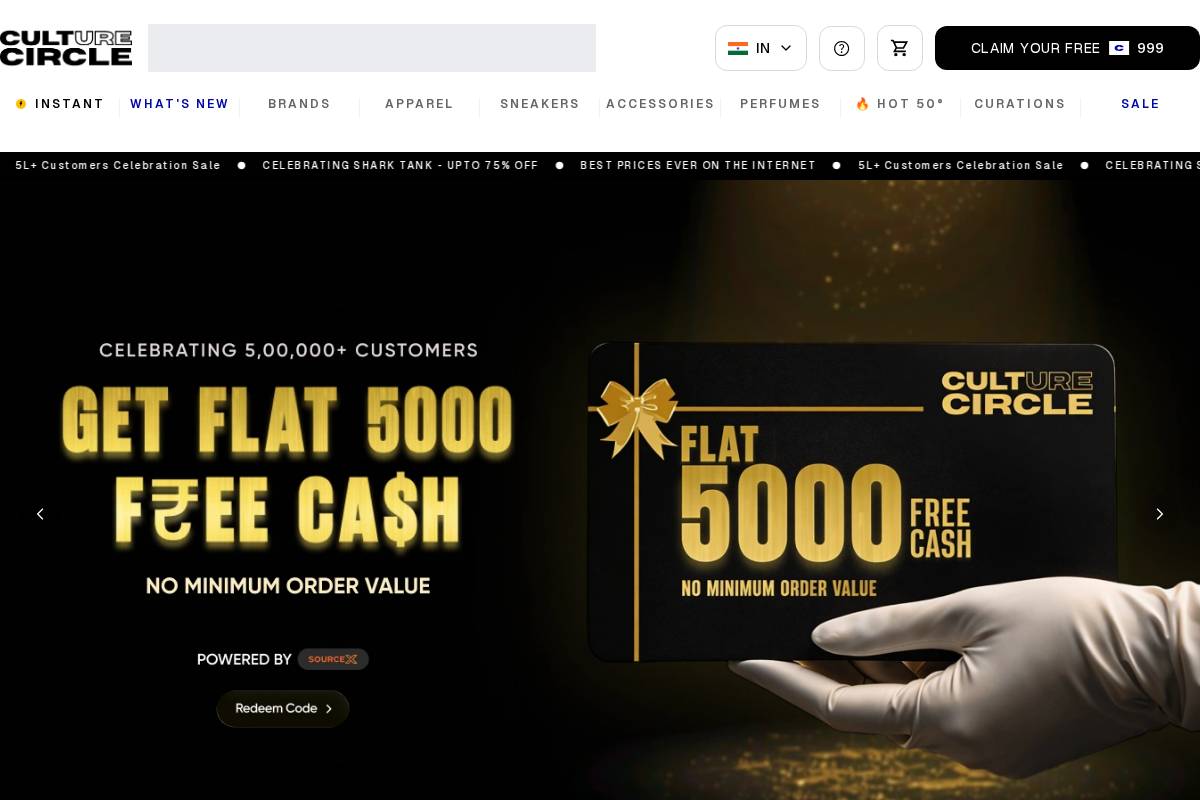Open the SNEAKERS menu
This screenshot has width=1200, height=800.
[x=540, y=104]
